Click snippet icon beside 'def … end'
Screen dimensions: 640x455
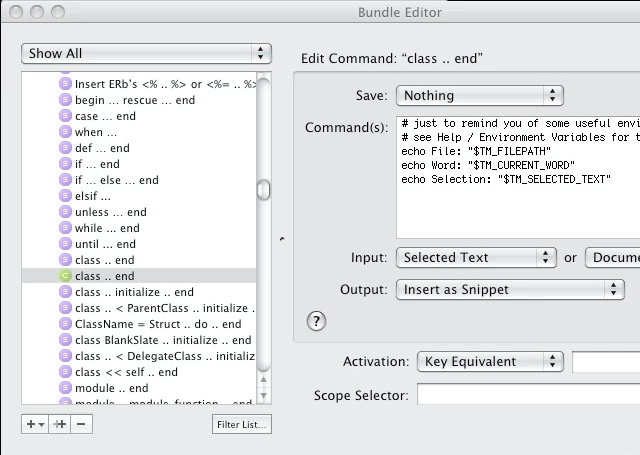click(x=65, y=148)
